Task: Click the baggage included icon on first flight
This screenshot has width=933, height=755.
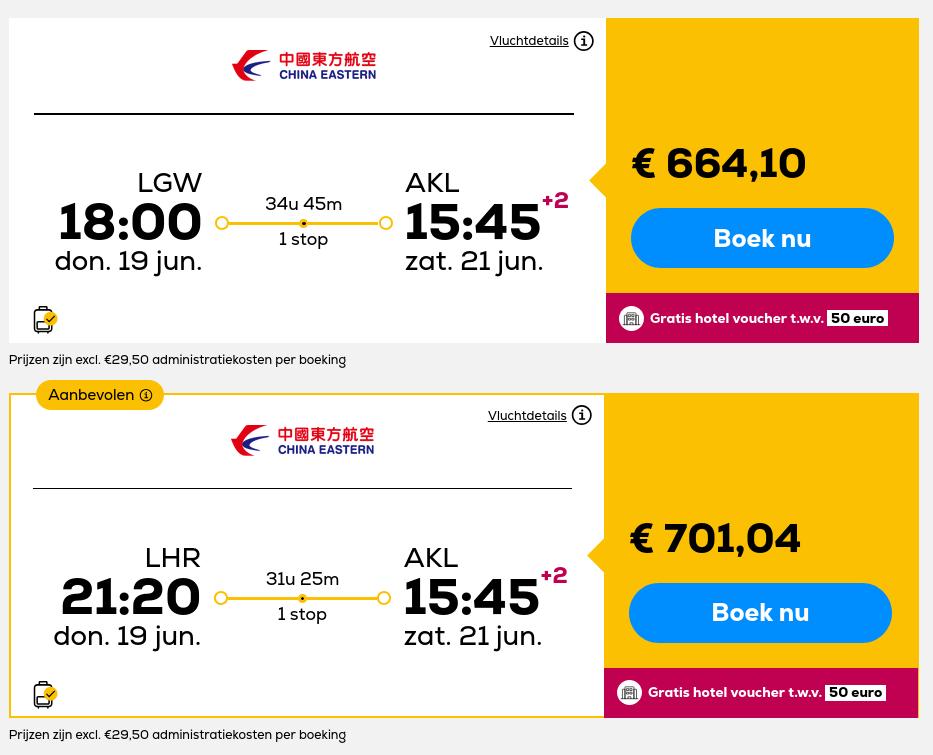Action: (x=44, y=319)
